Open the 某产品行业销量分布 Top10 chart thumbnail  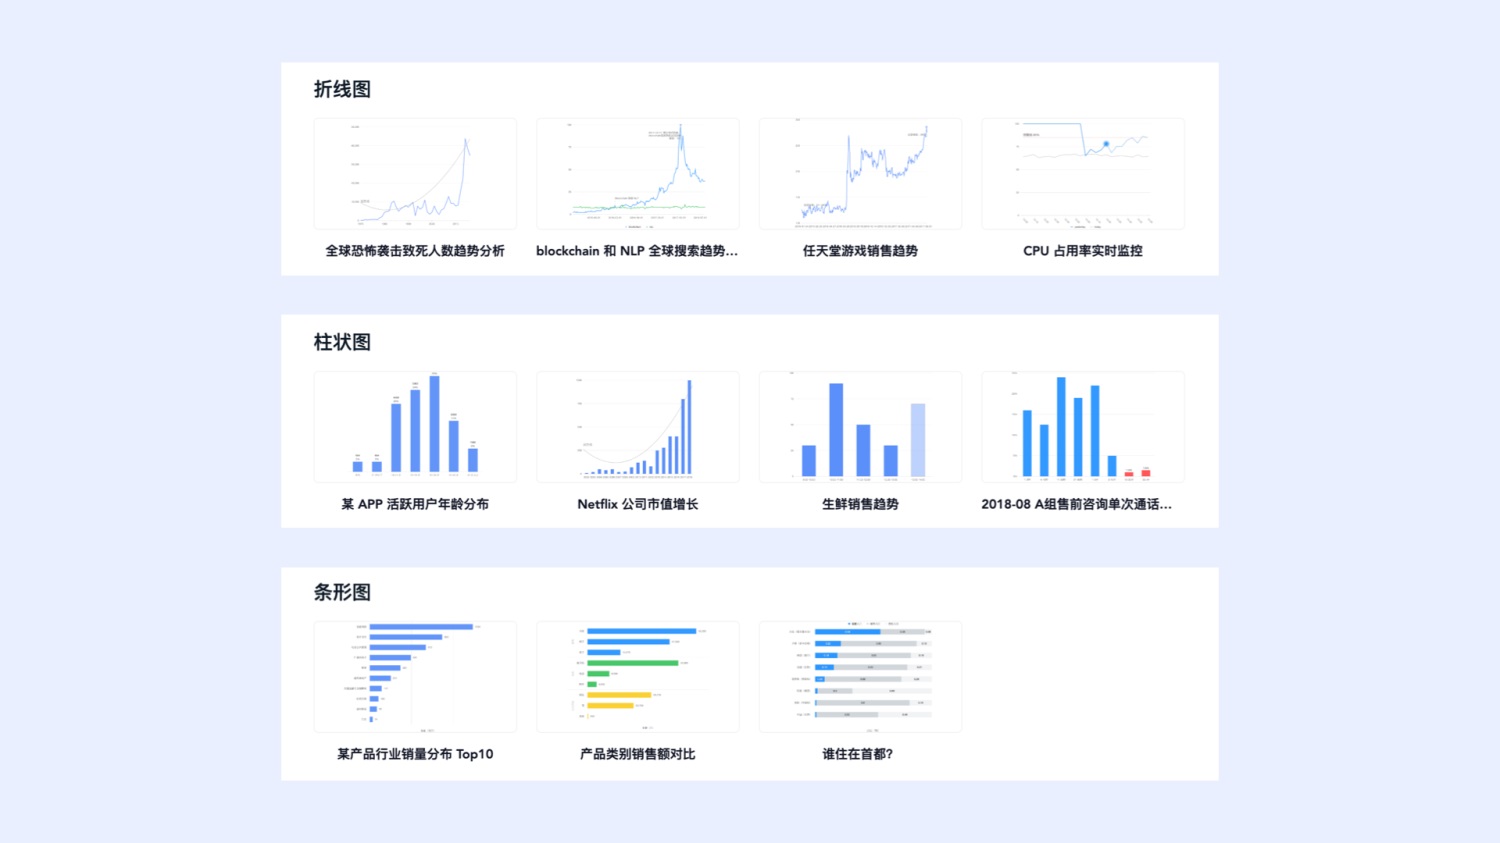coord(415,677)
